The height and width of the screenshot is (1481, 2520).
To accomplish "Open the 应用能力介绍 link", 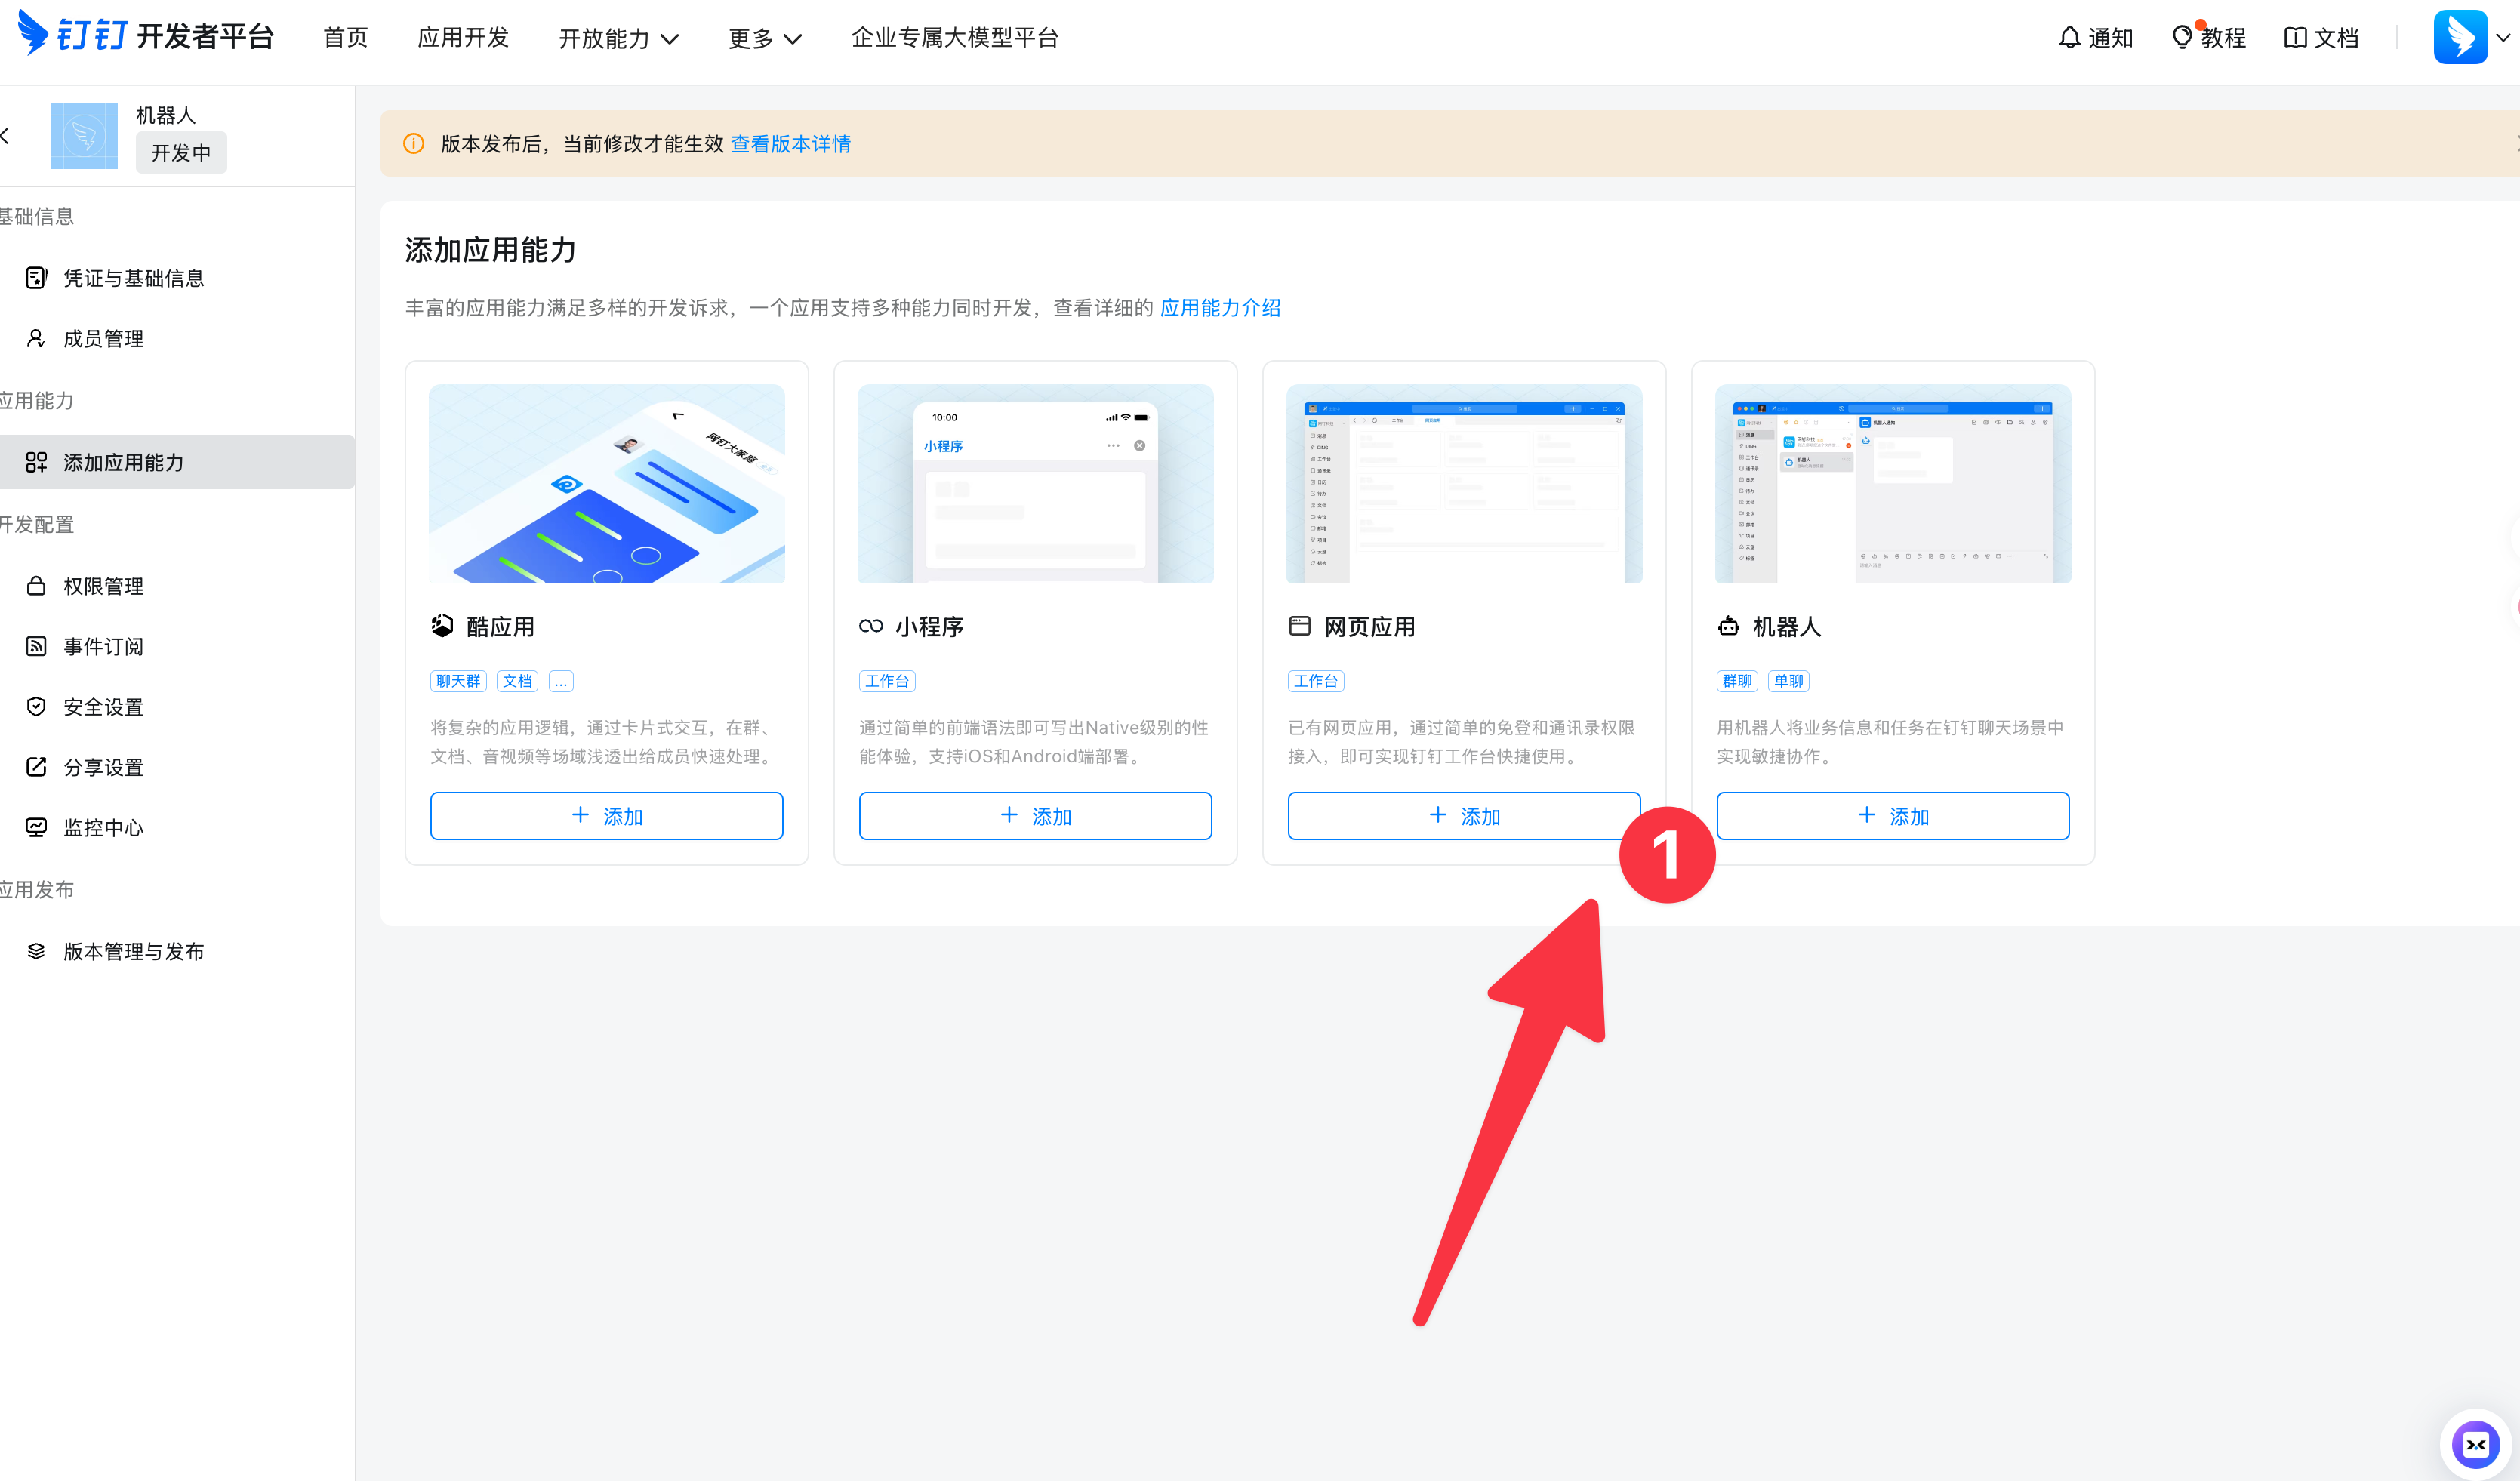I will (x=1220, y=308).
